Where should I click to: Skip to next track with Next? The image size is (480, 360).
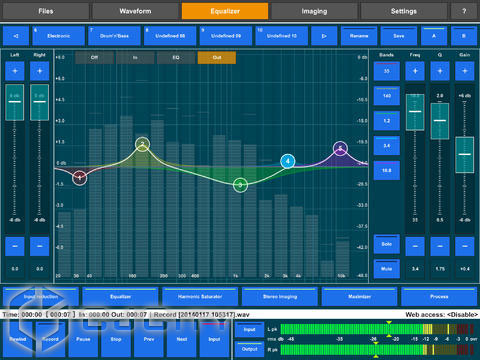[x=182, y=339]
